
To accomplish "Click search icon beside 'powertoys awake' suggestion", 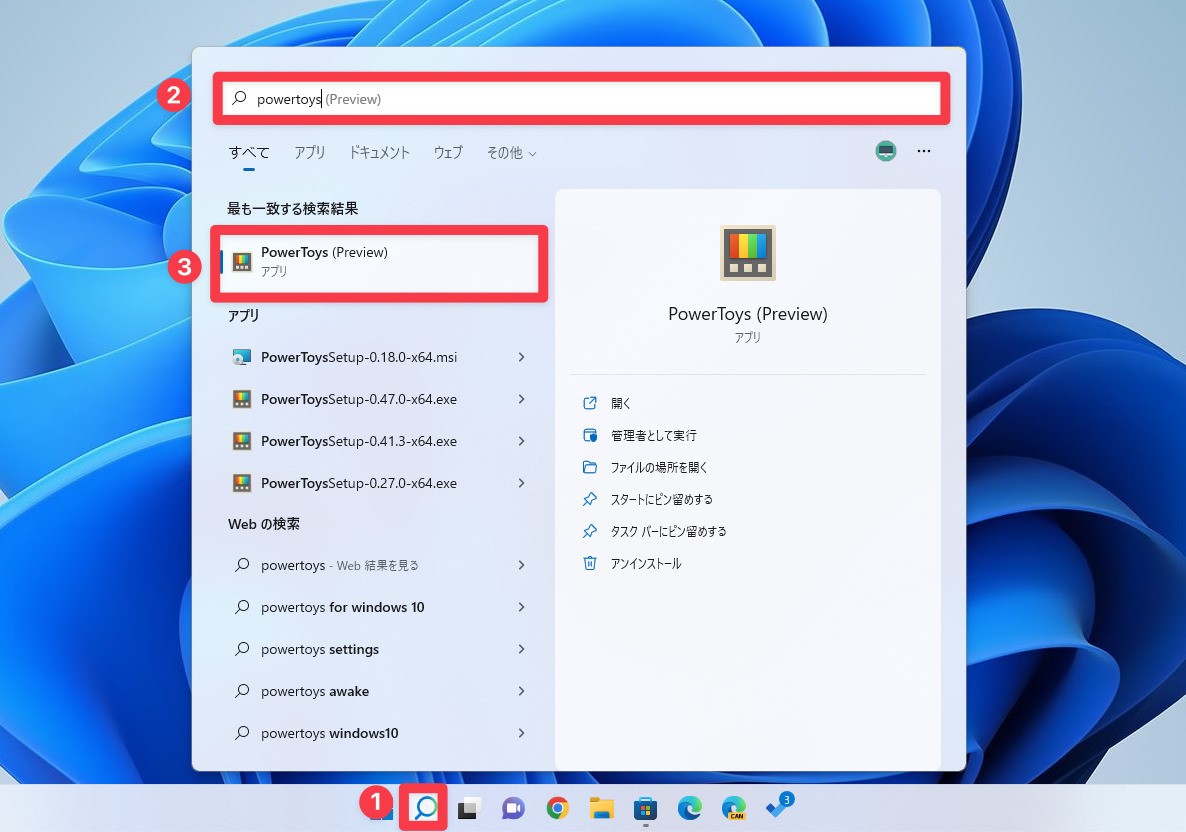I will pos(242,691).
